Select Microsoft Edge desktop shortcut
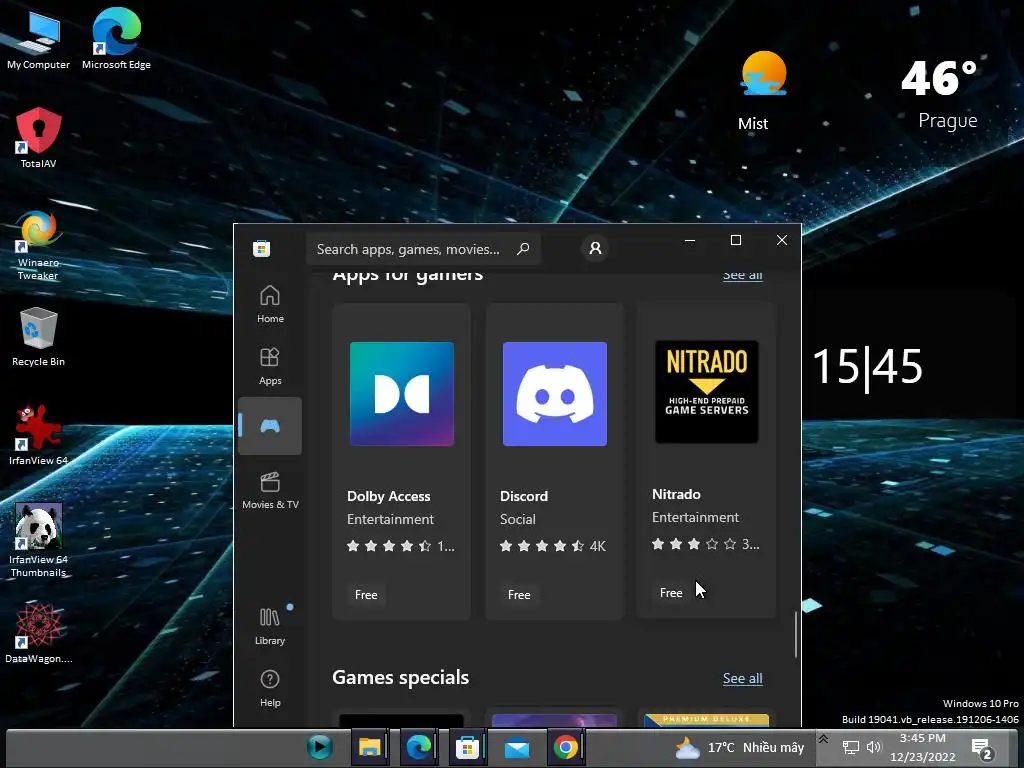1024x768 pixels. [116, 39]
